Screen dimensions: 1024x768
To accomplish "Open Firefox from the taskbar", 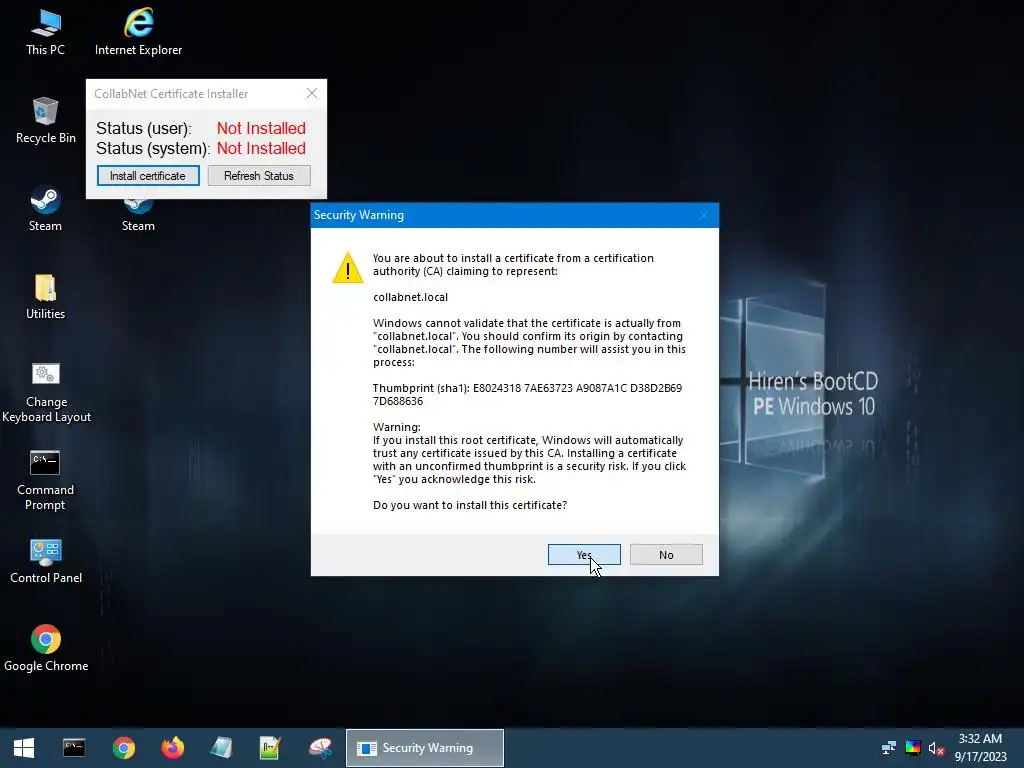I will point(172,748).
